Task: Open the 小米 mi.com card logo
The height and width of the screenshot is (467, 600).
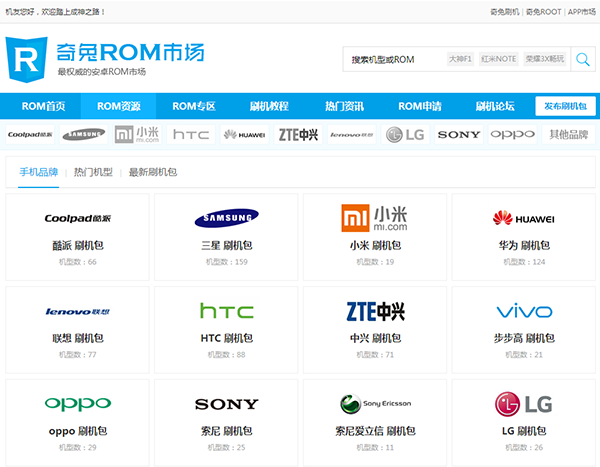Action: coord(374,218)
